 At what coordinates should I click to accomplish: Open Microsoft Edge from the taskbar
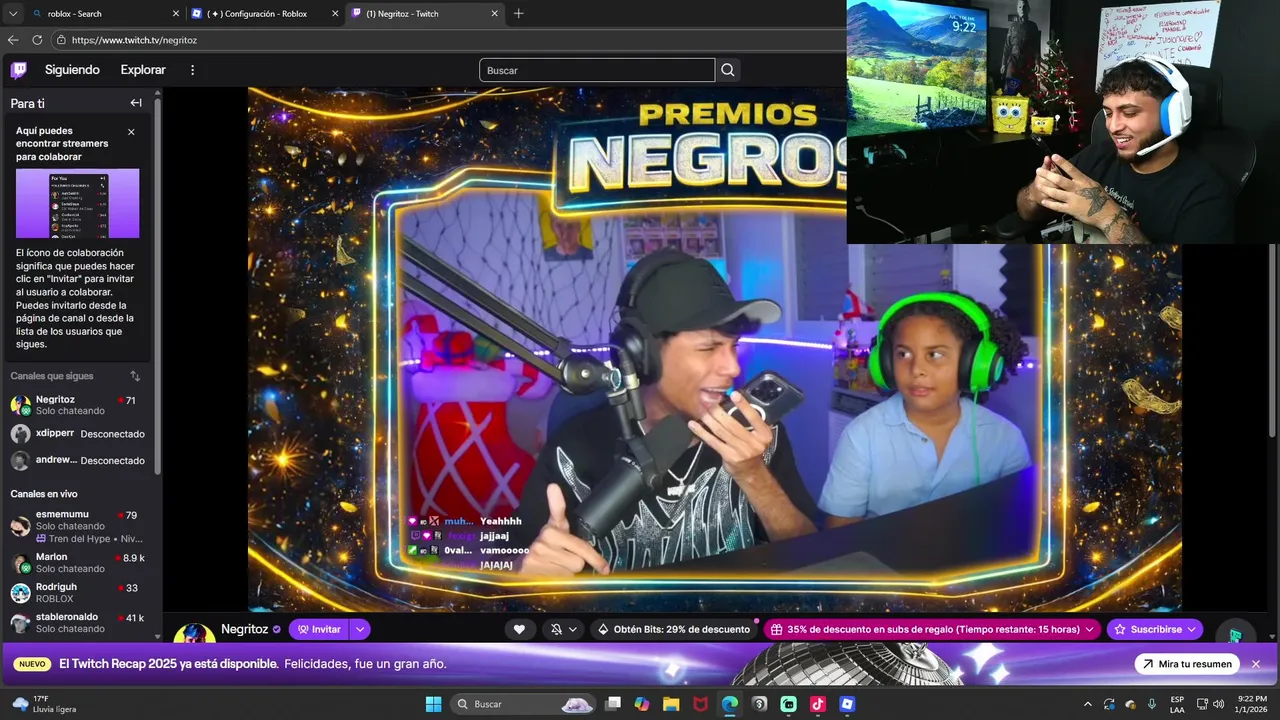click(x=730, y=704)
